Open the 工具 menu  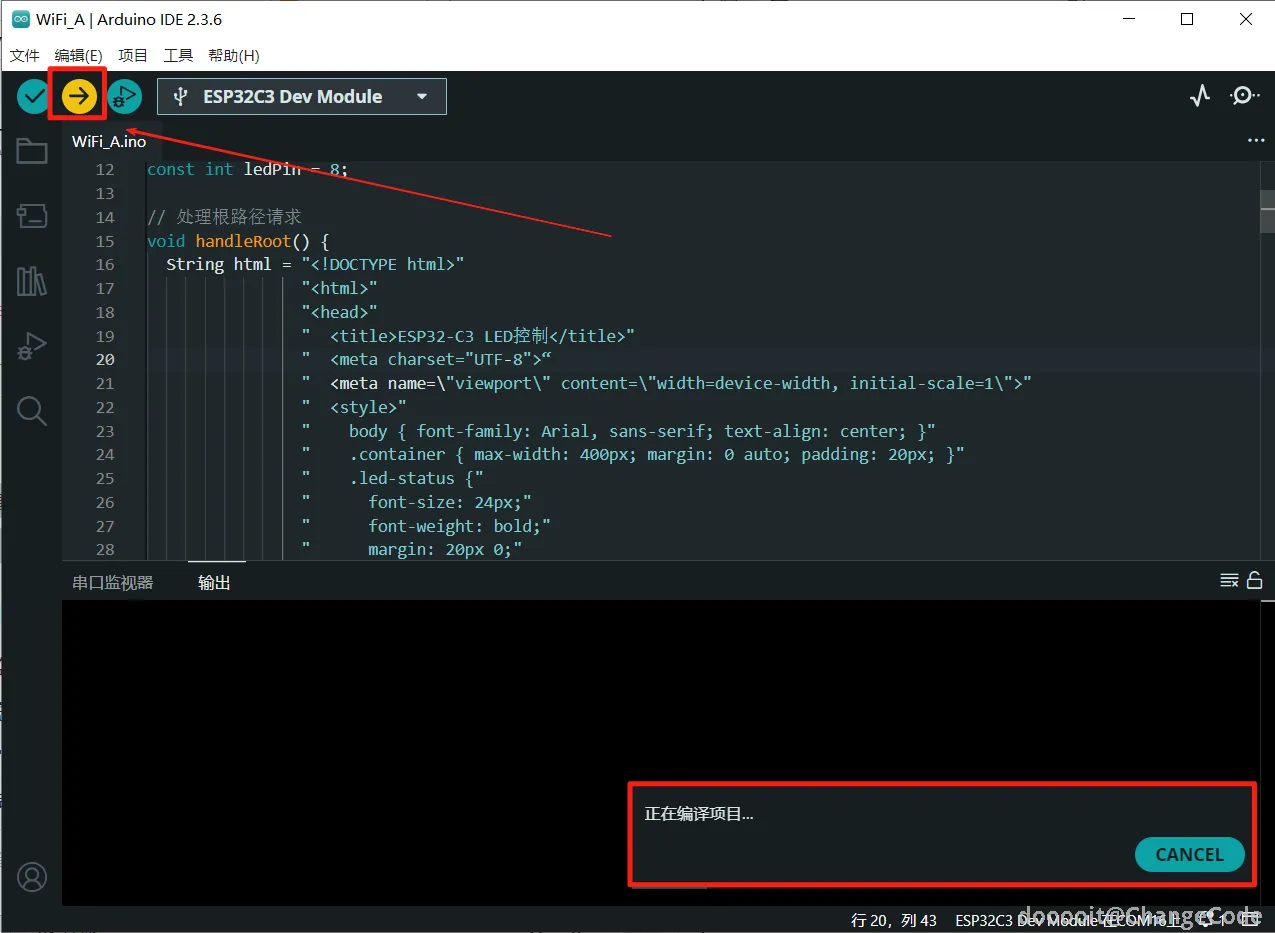click(178, 55)
